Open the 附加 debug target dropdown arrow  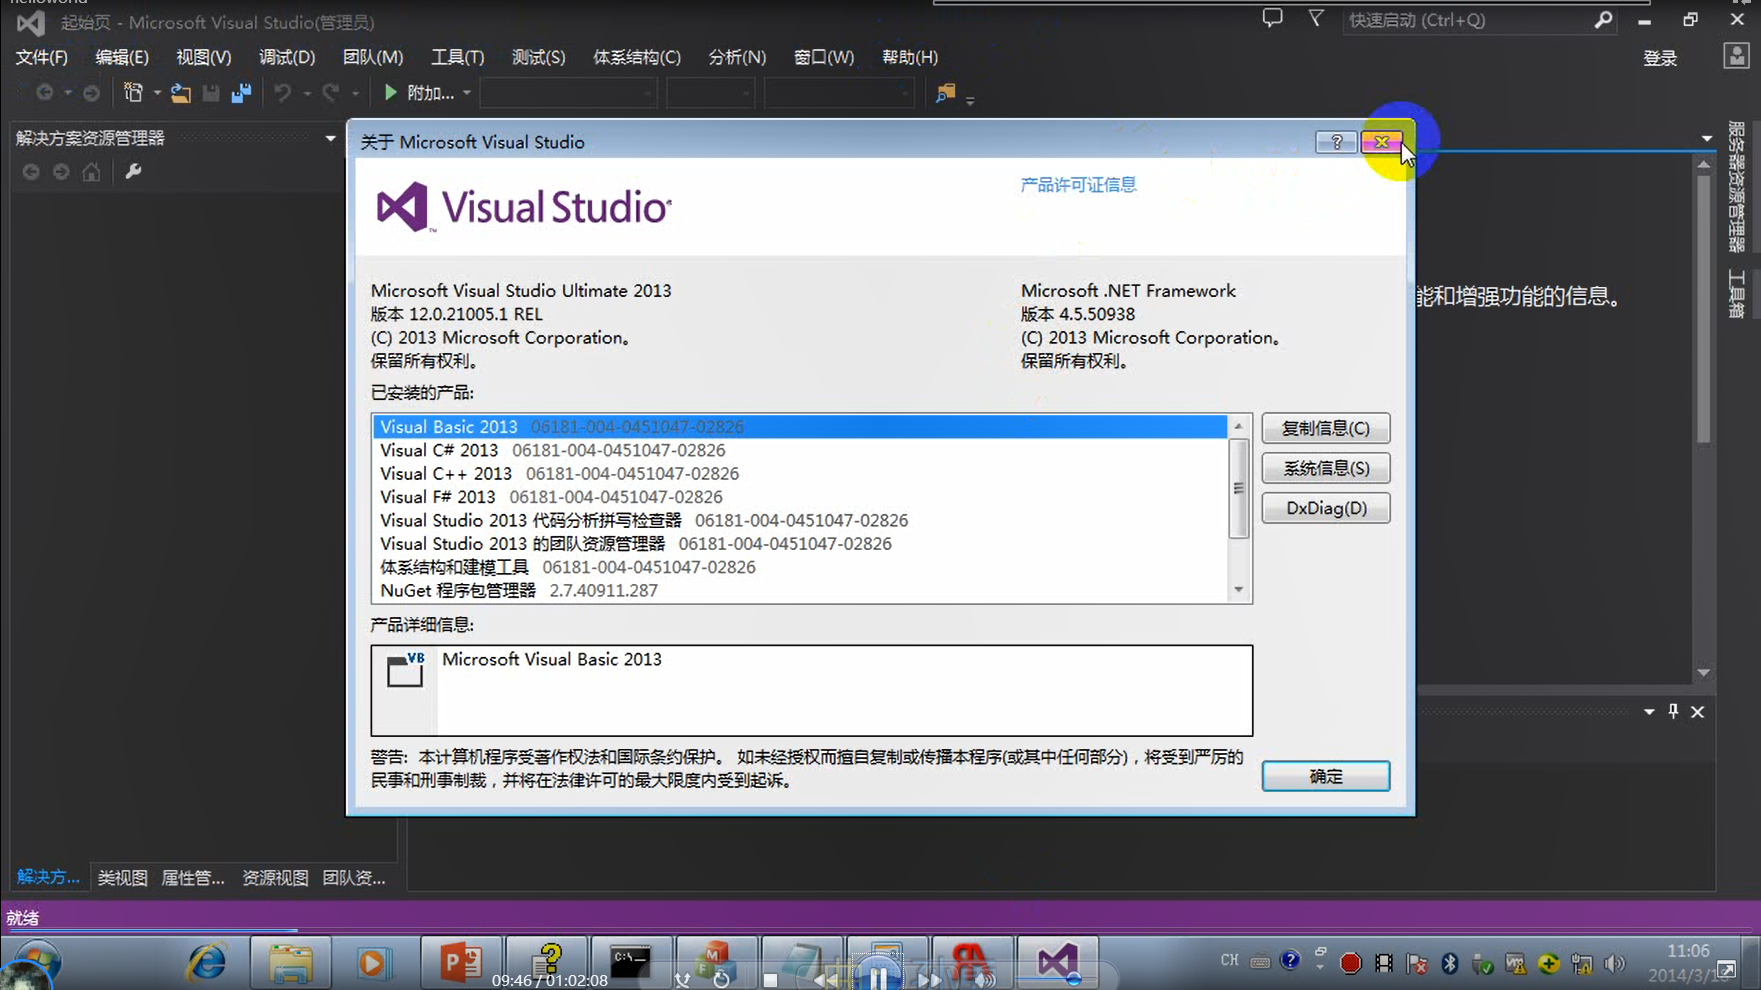coord(466,93)
